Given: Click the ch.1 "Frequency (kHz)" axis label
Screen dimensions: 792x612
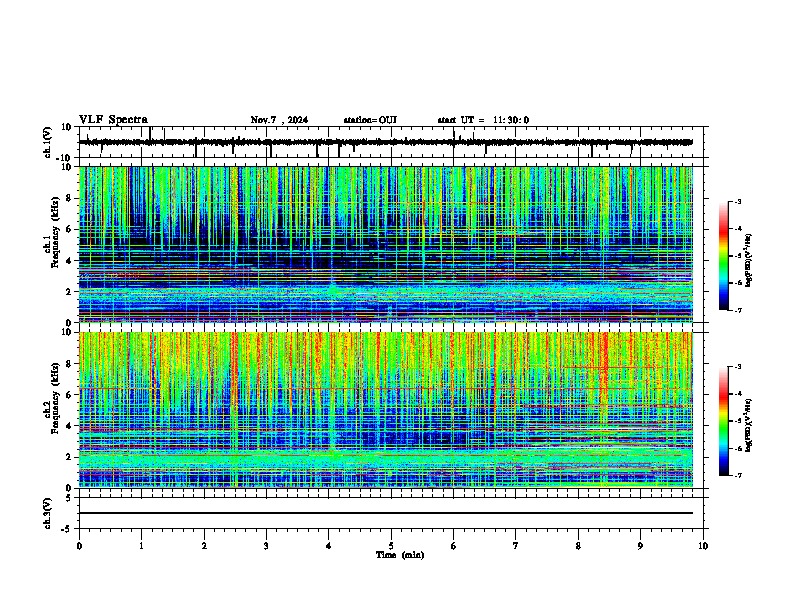Looking at the screenshot, I should (55, 232).
